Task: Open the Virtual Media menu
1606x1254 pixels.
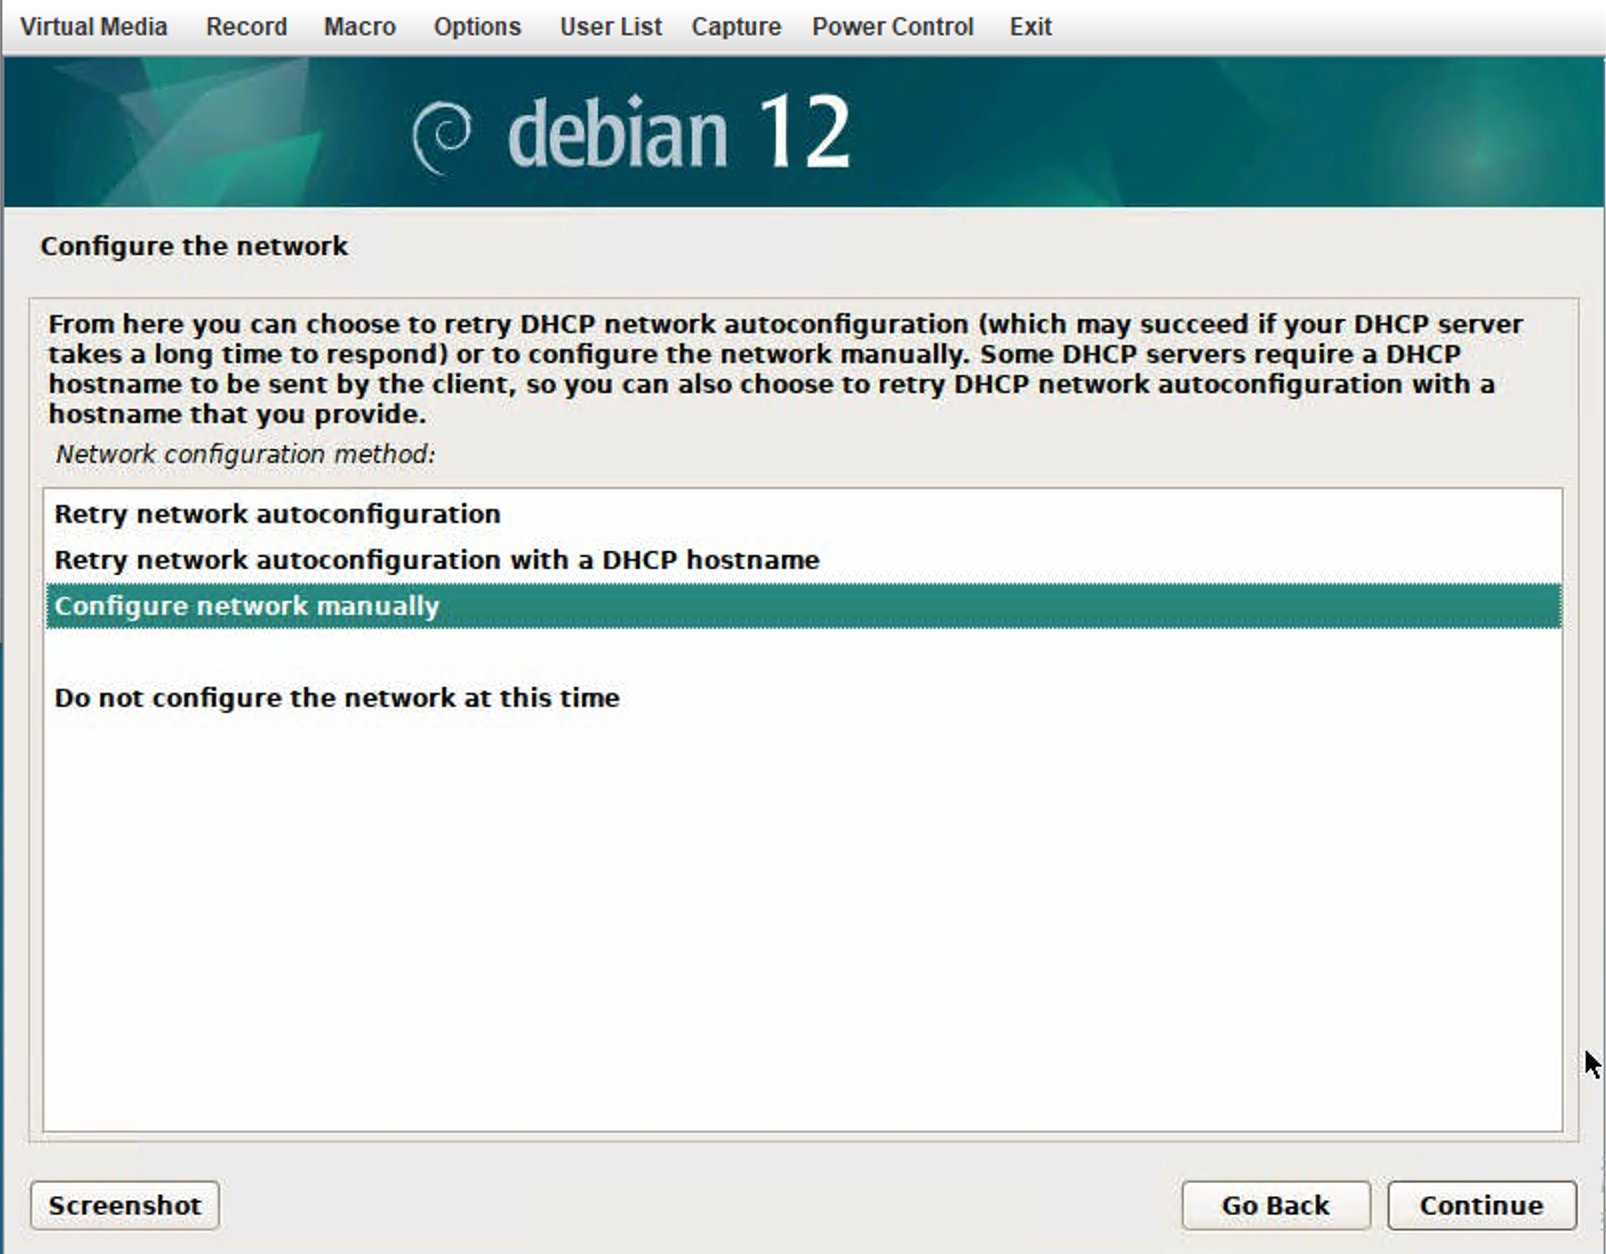Action: 93,27
